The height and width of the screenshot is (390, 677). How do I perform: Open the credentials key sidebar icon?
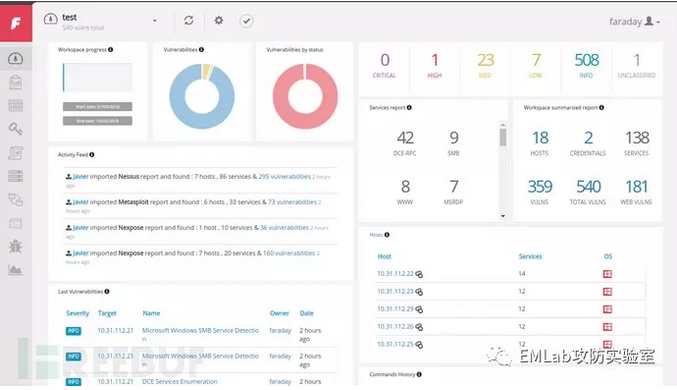pyautogui.click(x=16, y=129)
